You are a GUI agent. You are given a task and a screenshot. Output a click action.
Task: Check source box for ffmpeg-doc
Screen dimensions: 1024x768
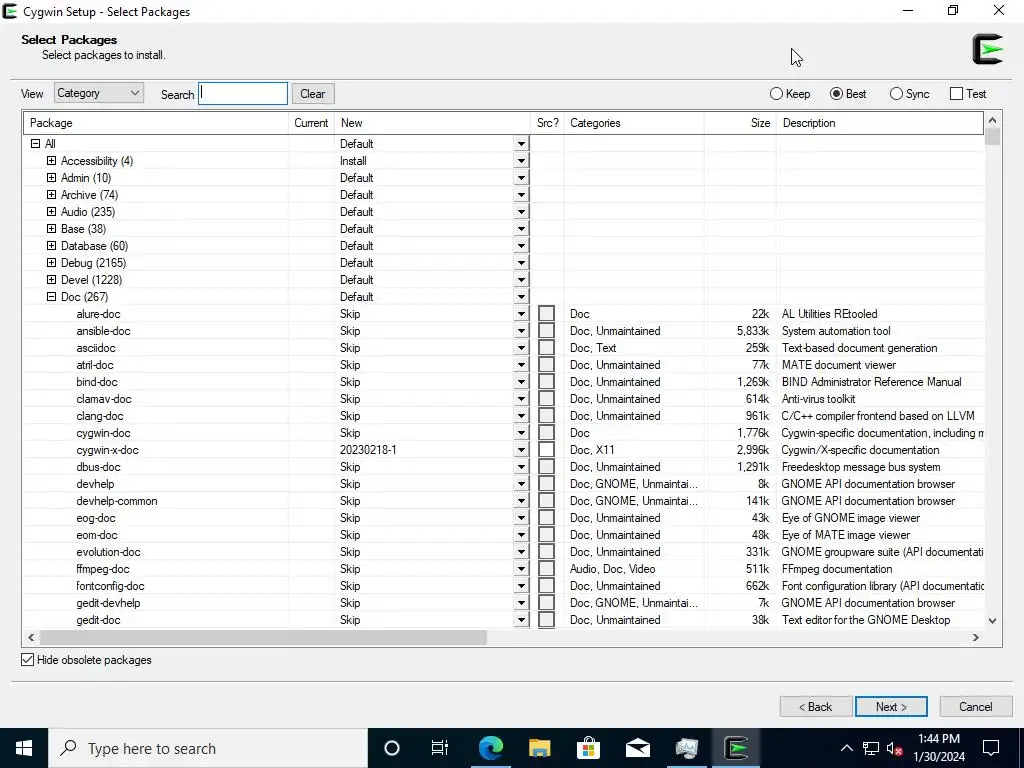(547, 568)
